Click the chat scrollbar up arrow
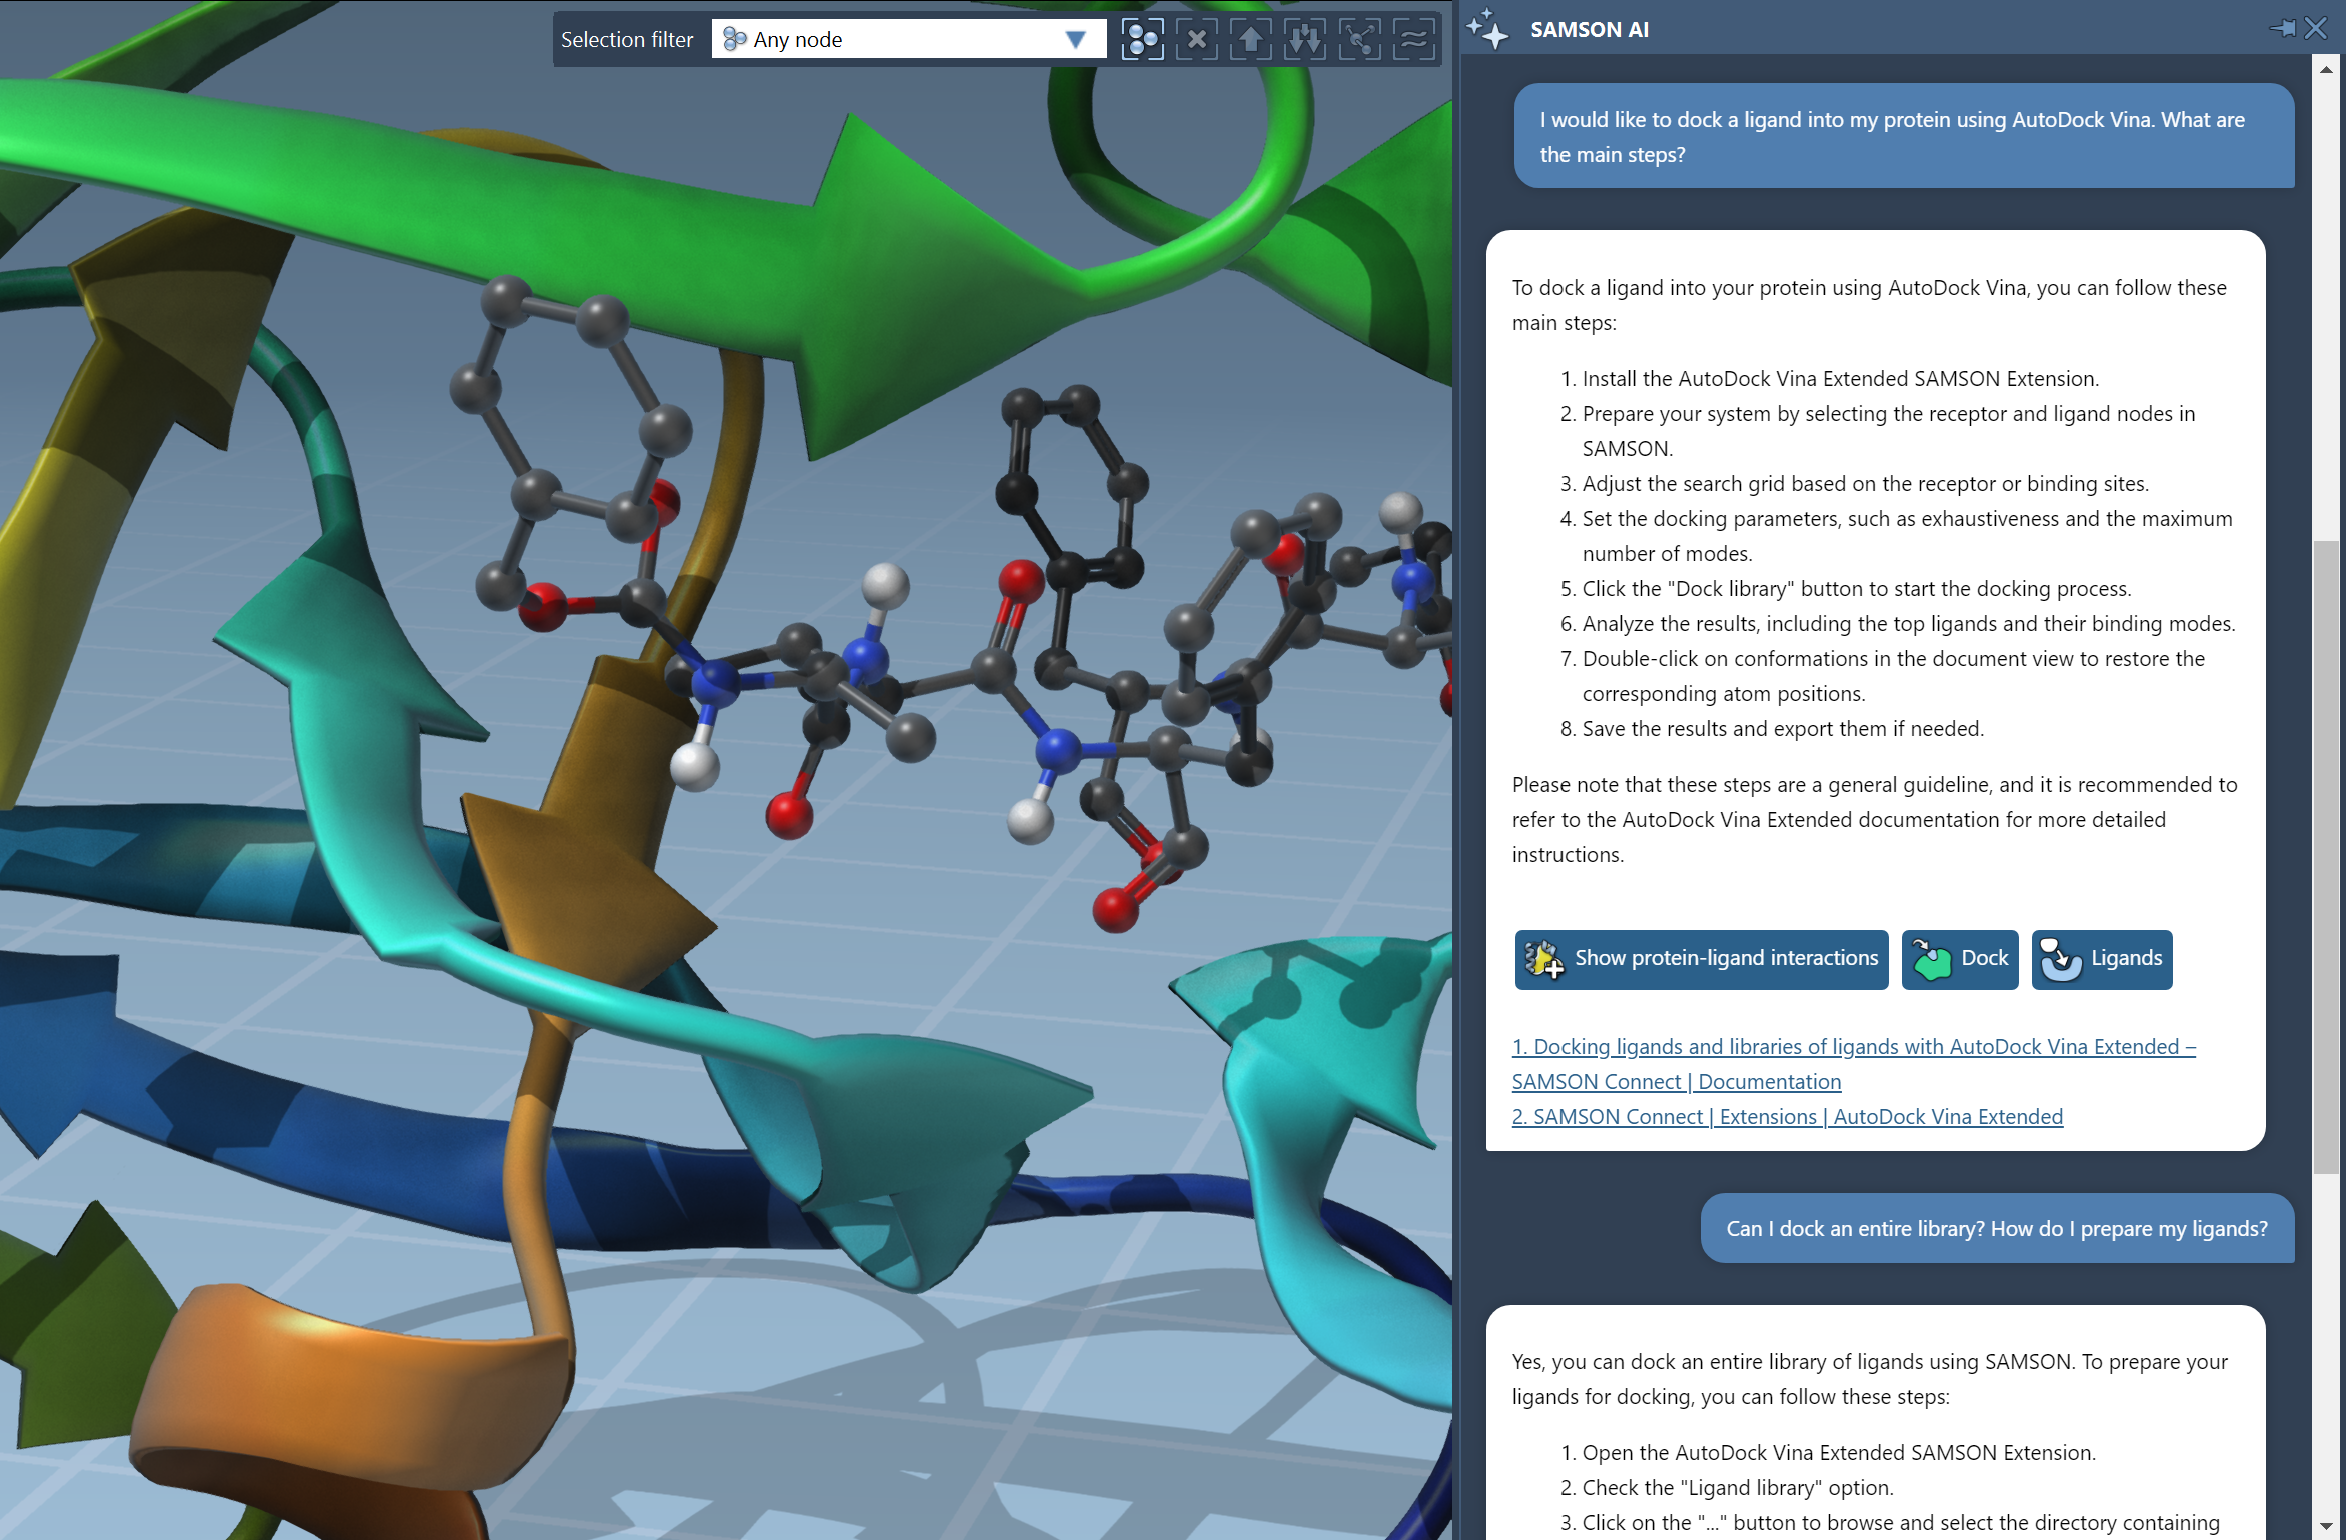 pyautogui.click(x=2325, y=69)
